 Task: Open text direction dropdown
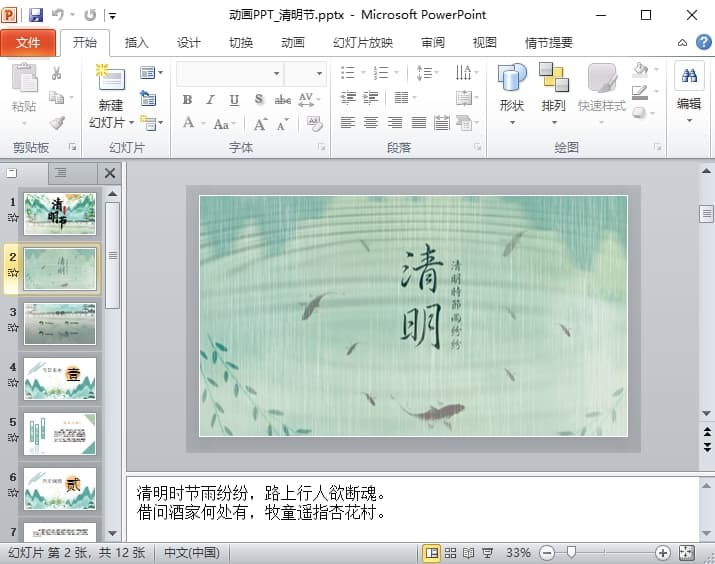pos(466,72)
